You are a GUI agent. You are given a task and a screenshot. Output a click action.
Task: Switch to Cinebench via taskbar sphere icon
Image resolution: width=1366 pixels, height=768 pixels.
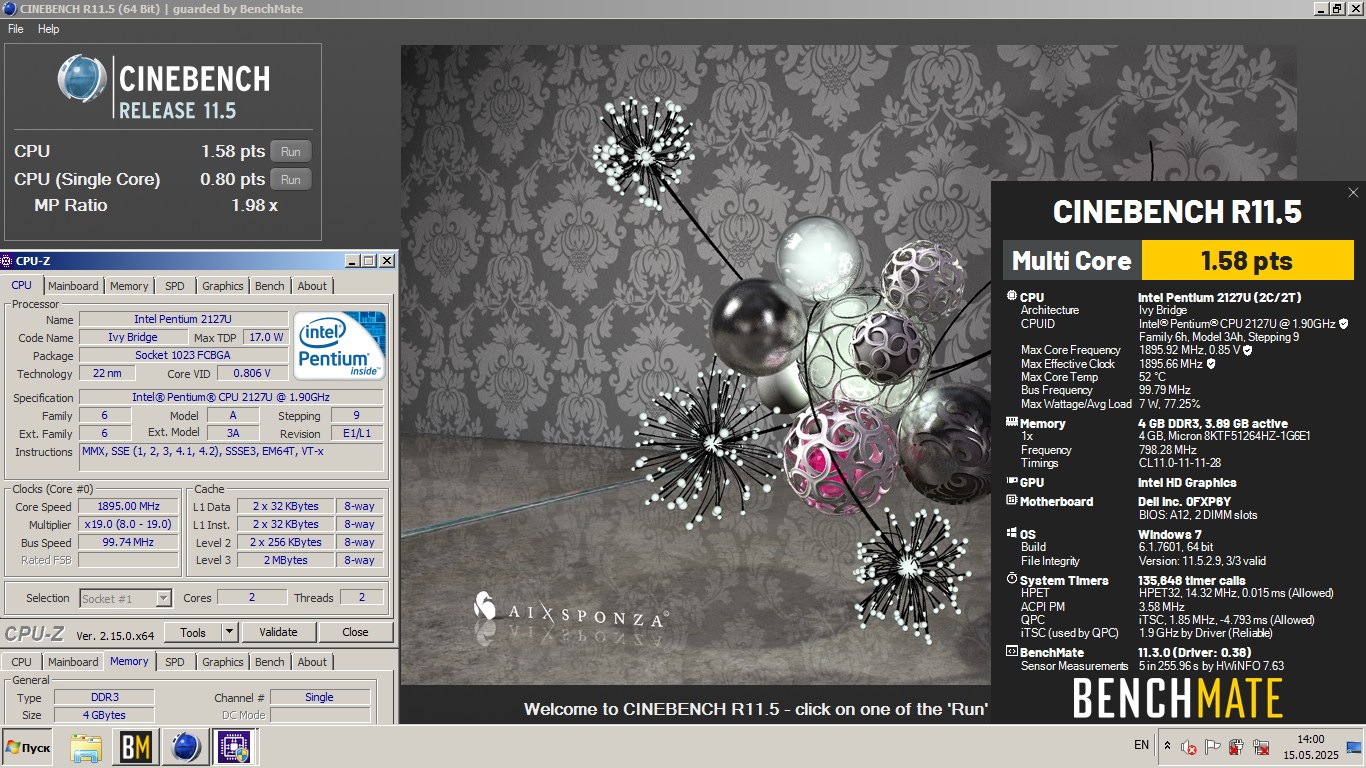[185, 747]
